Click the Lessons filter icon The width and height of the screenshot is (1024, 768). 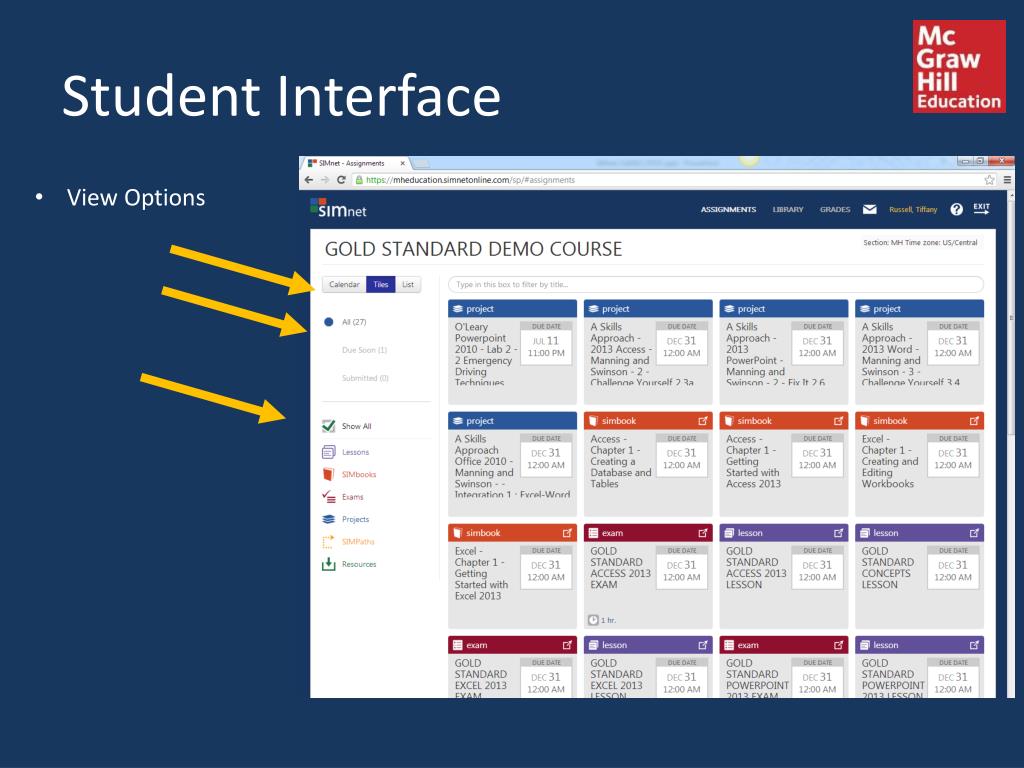click(x=328, y=452)
